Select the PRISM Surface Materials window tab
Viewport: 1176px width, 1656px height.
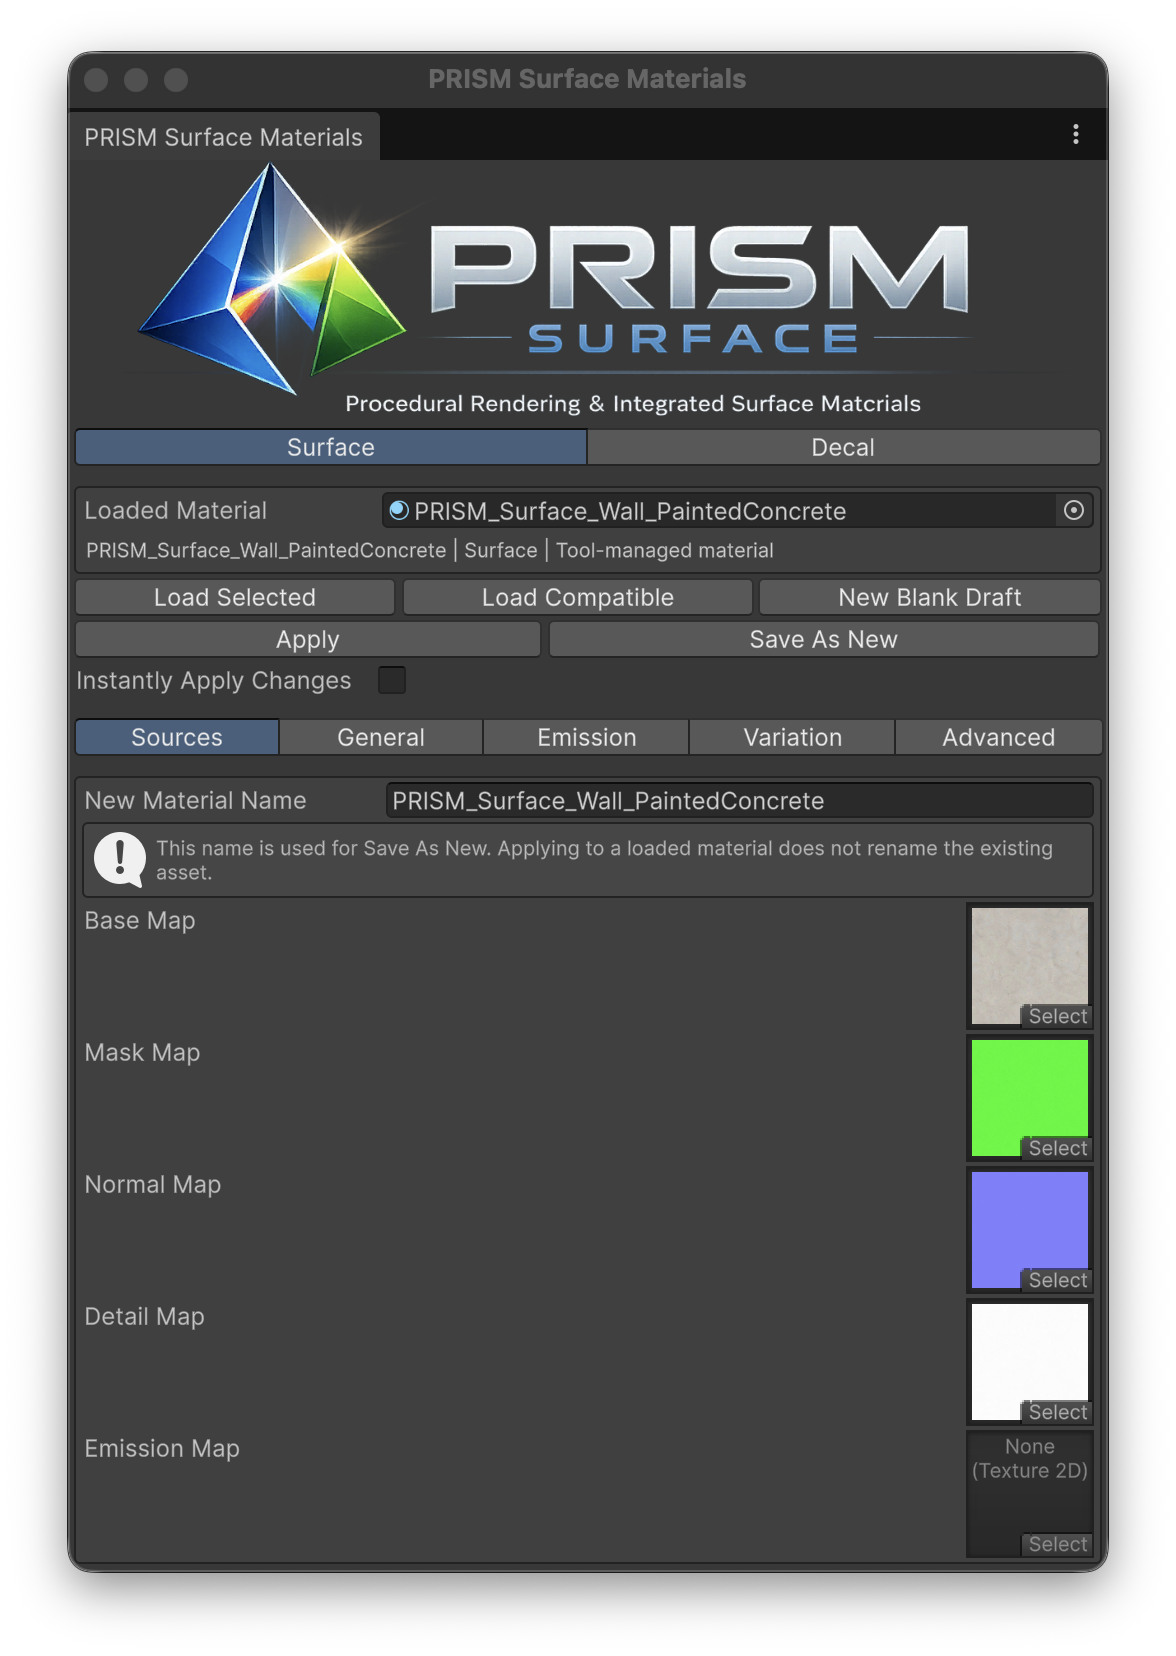pos(224,137)
